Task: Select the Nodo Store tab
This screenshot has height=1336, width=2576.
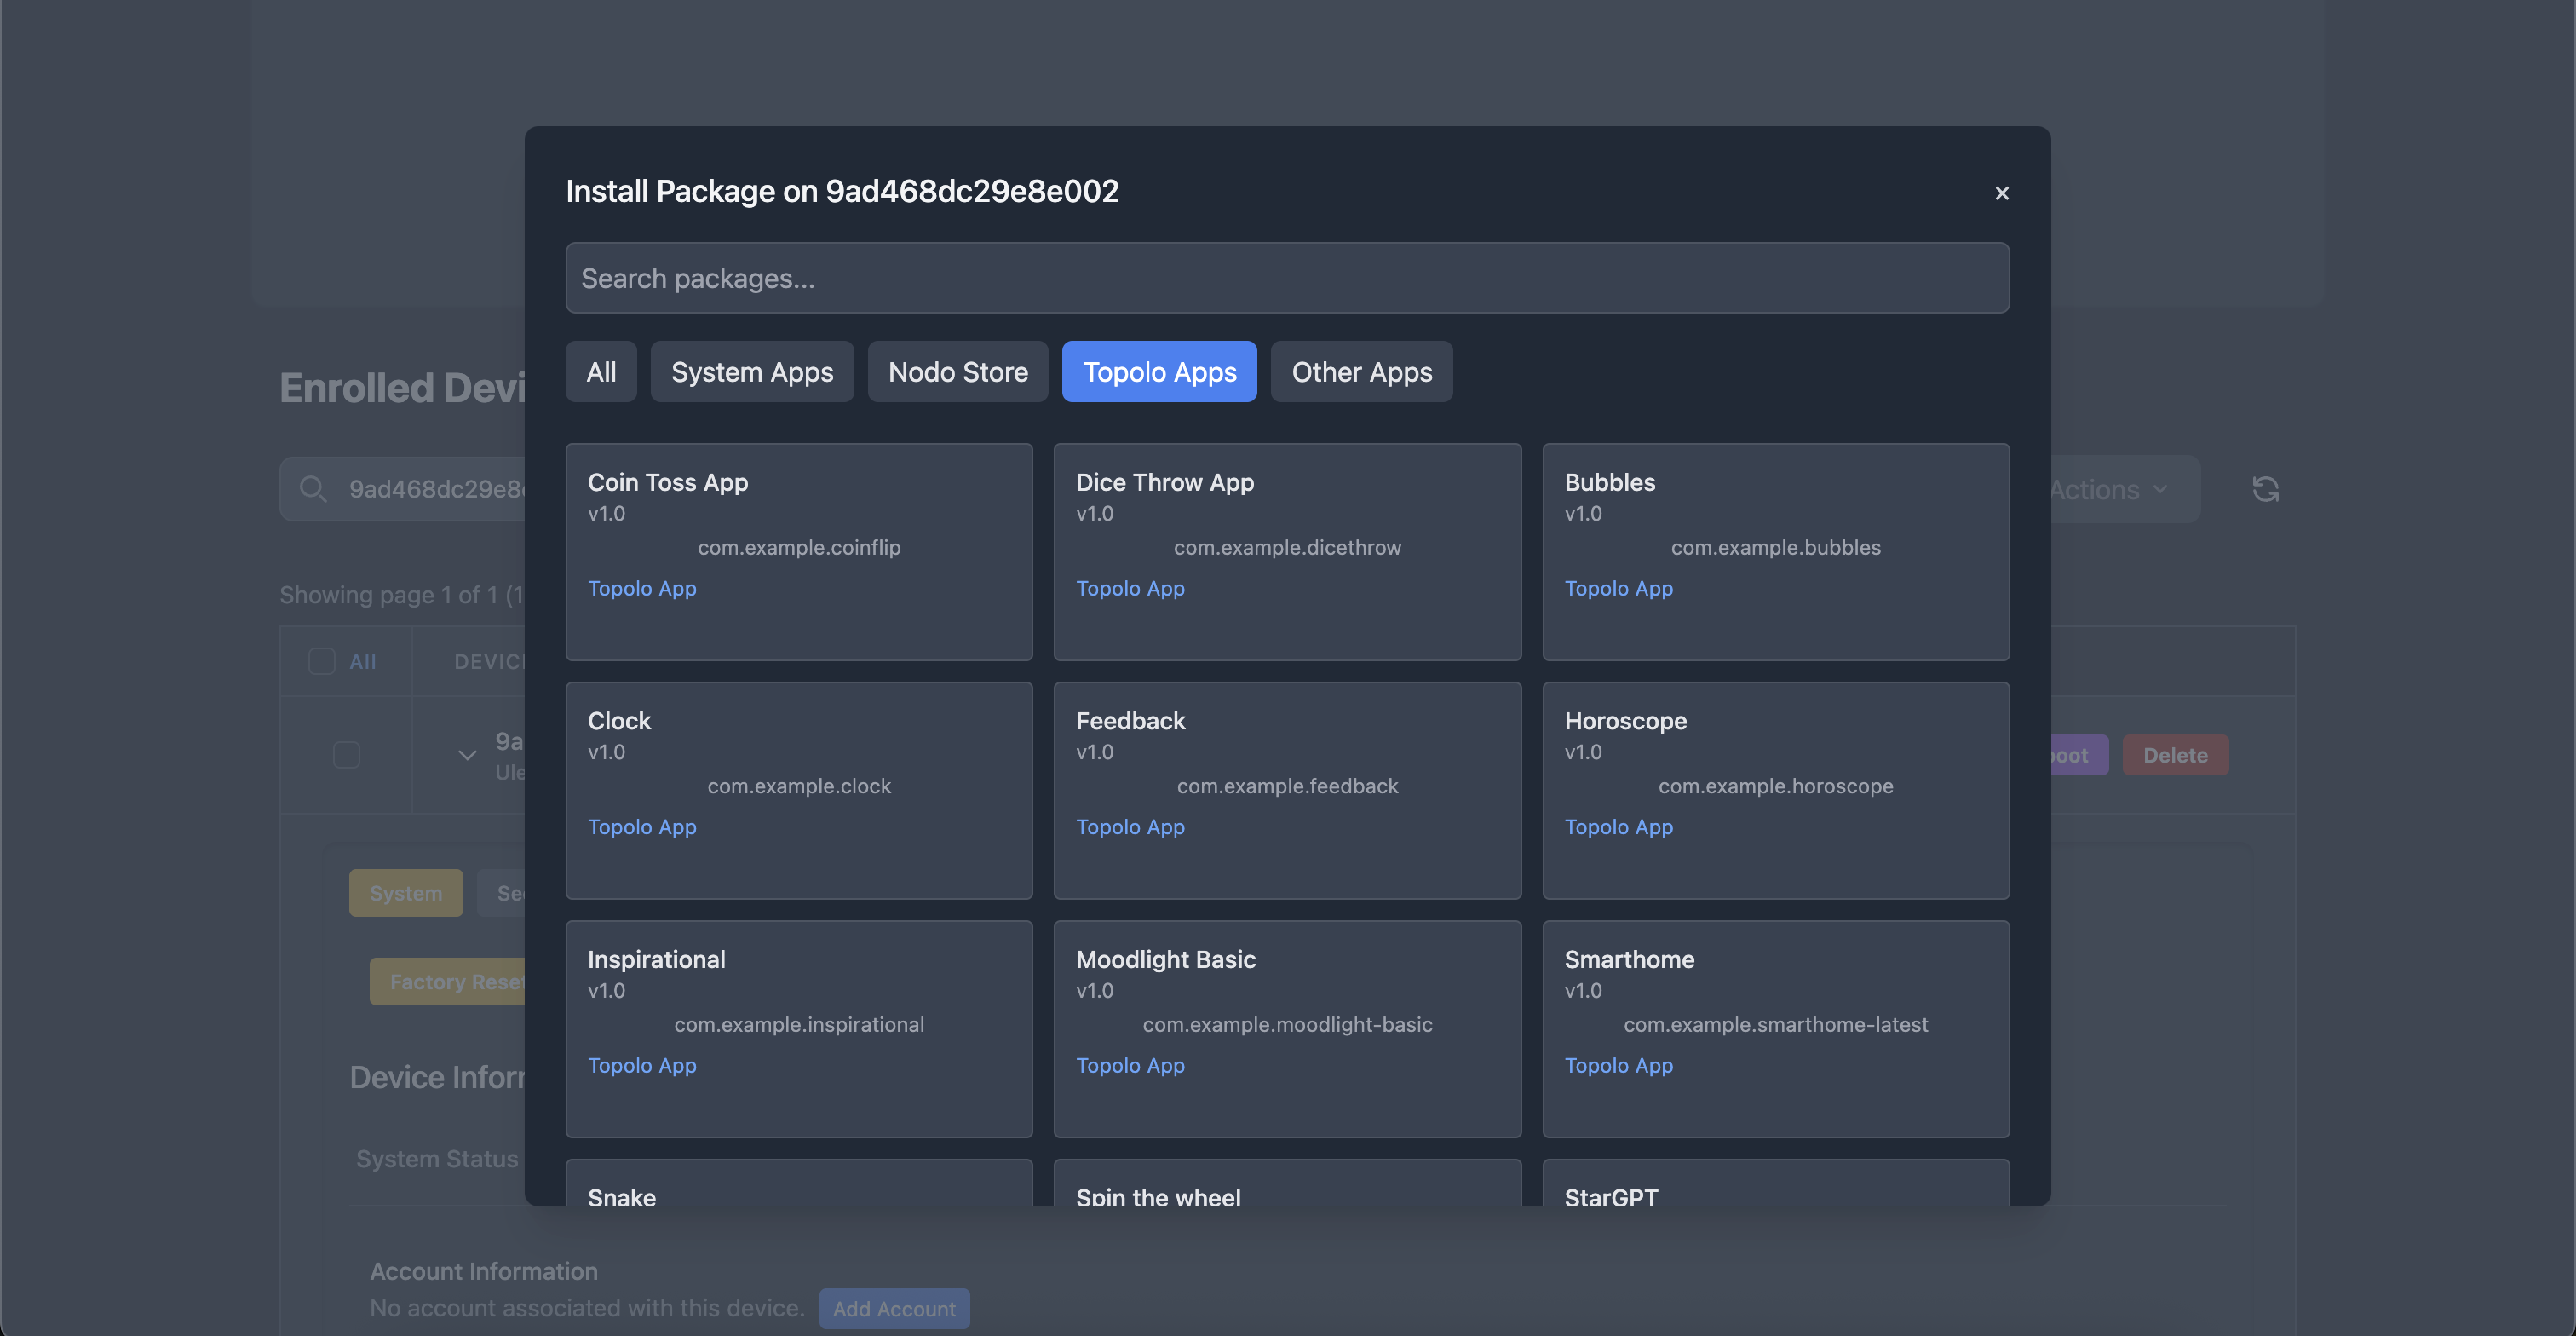Action: [957, 372]
